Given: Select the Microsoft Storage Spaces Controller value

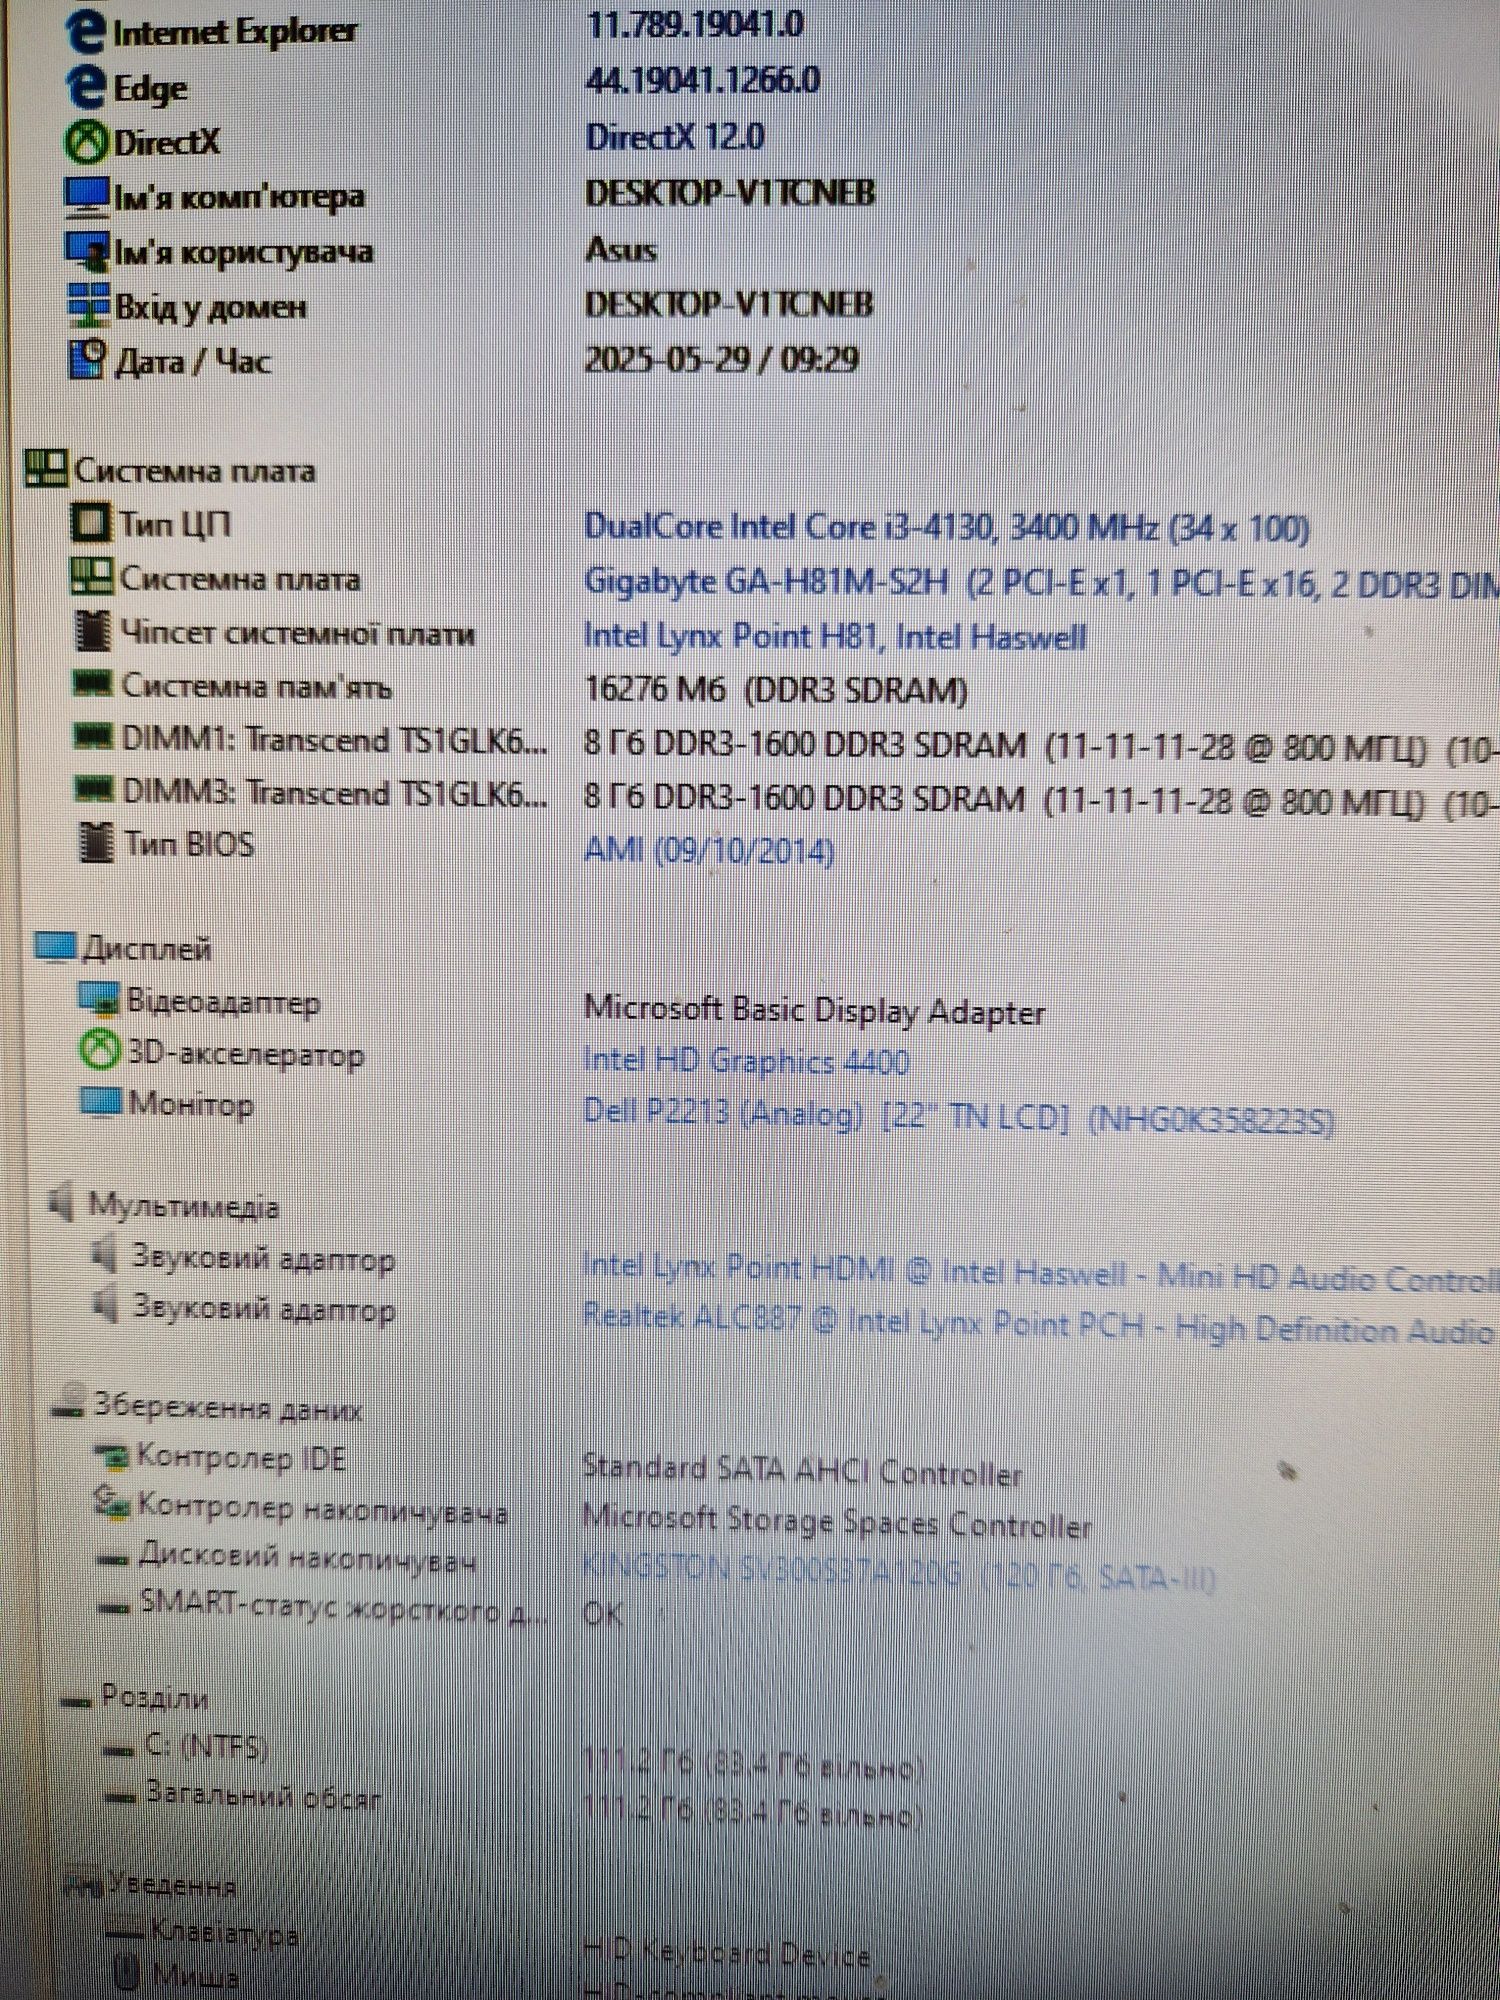Looking at the screenshot, I should pos(837,1522).
